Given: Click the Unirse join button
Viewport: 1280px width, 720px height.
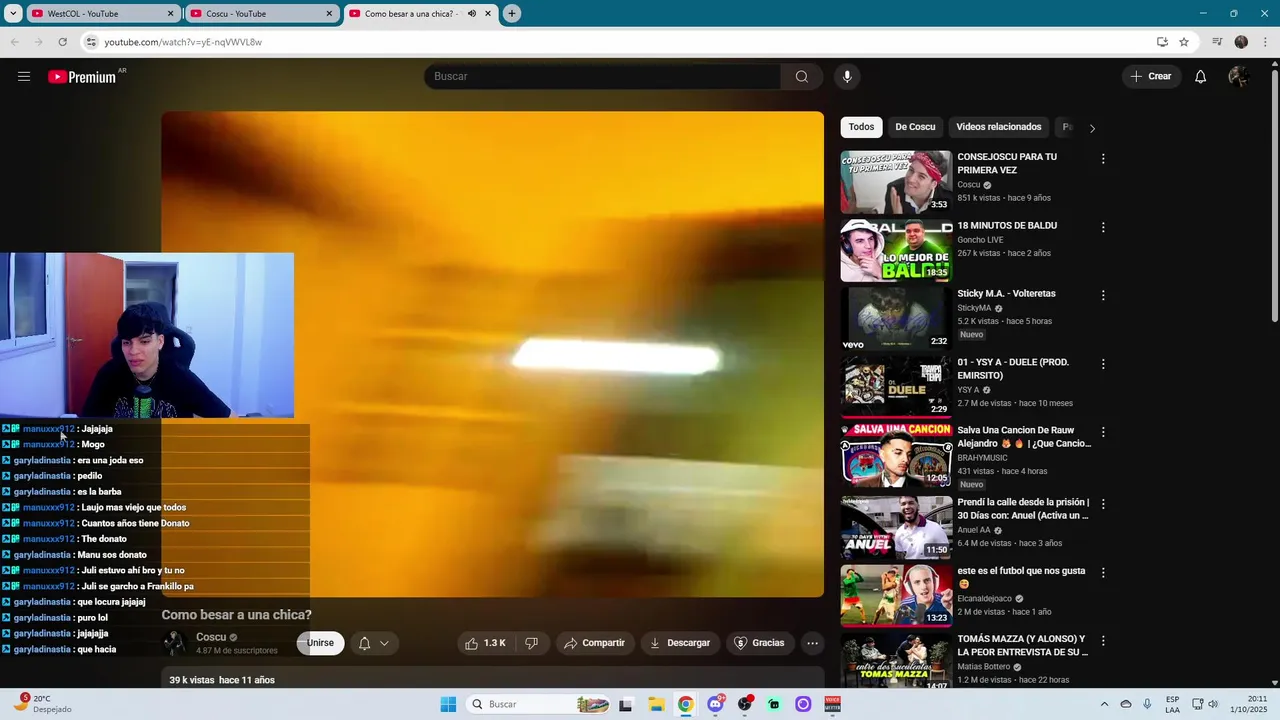Looking at the screenshot, I should point(320,643).
